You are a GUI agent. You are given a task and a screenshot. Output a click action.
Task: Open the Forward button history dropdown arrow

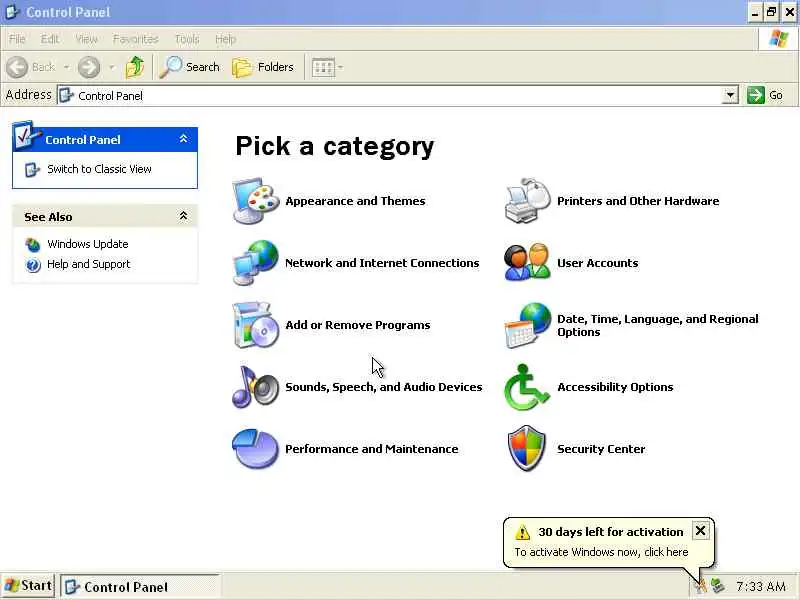[x=112, y=67]
